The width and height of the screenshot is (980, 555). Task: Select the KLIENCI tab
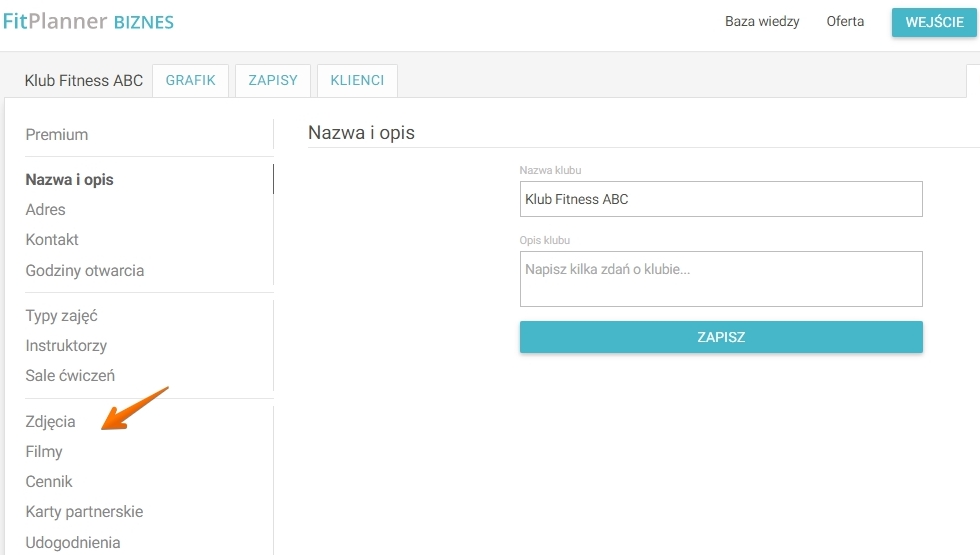tap(357, 81)
